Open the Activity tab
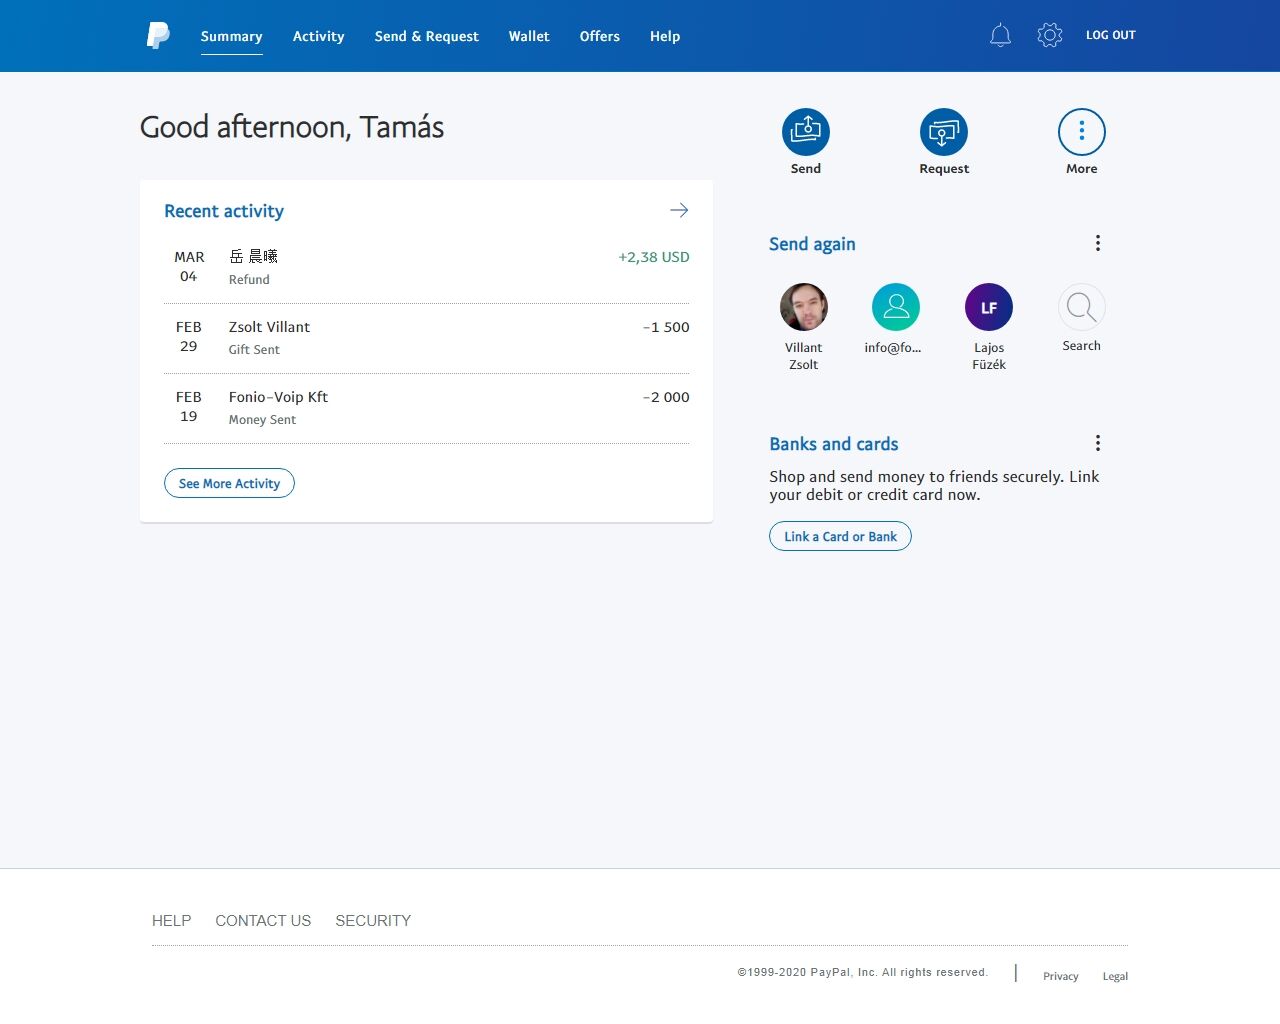This screenshot has height=1024, width=1280. pyautogui.click(x=318, y=36)
